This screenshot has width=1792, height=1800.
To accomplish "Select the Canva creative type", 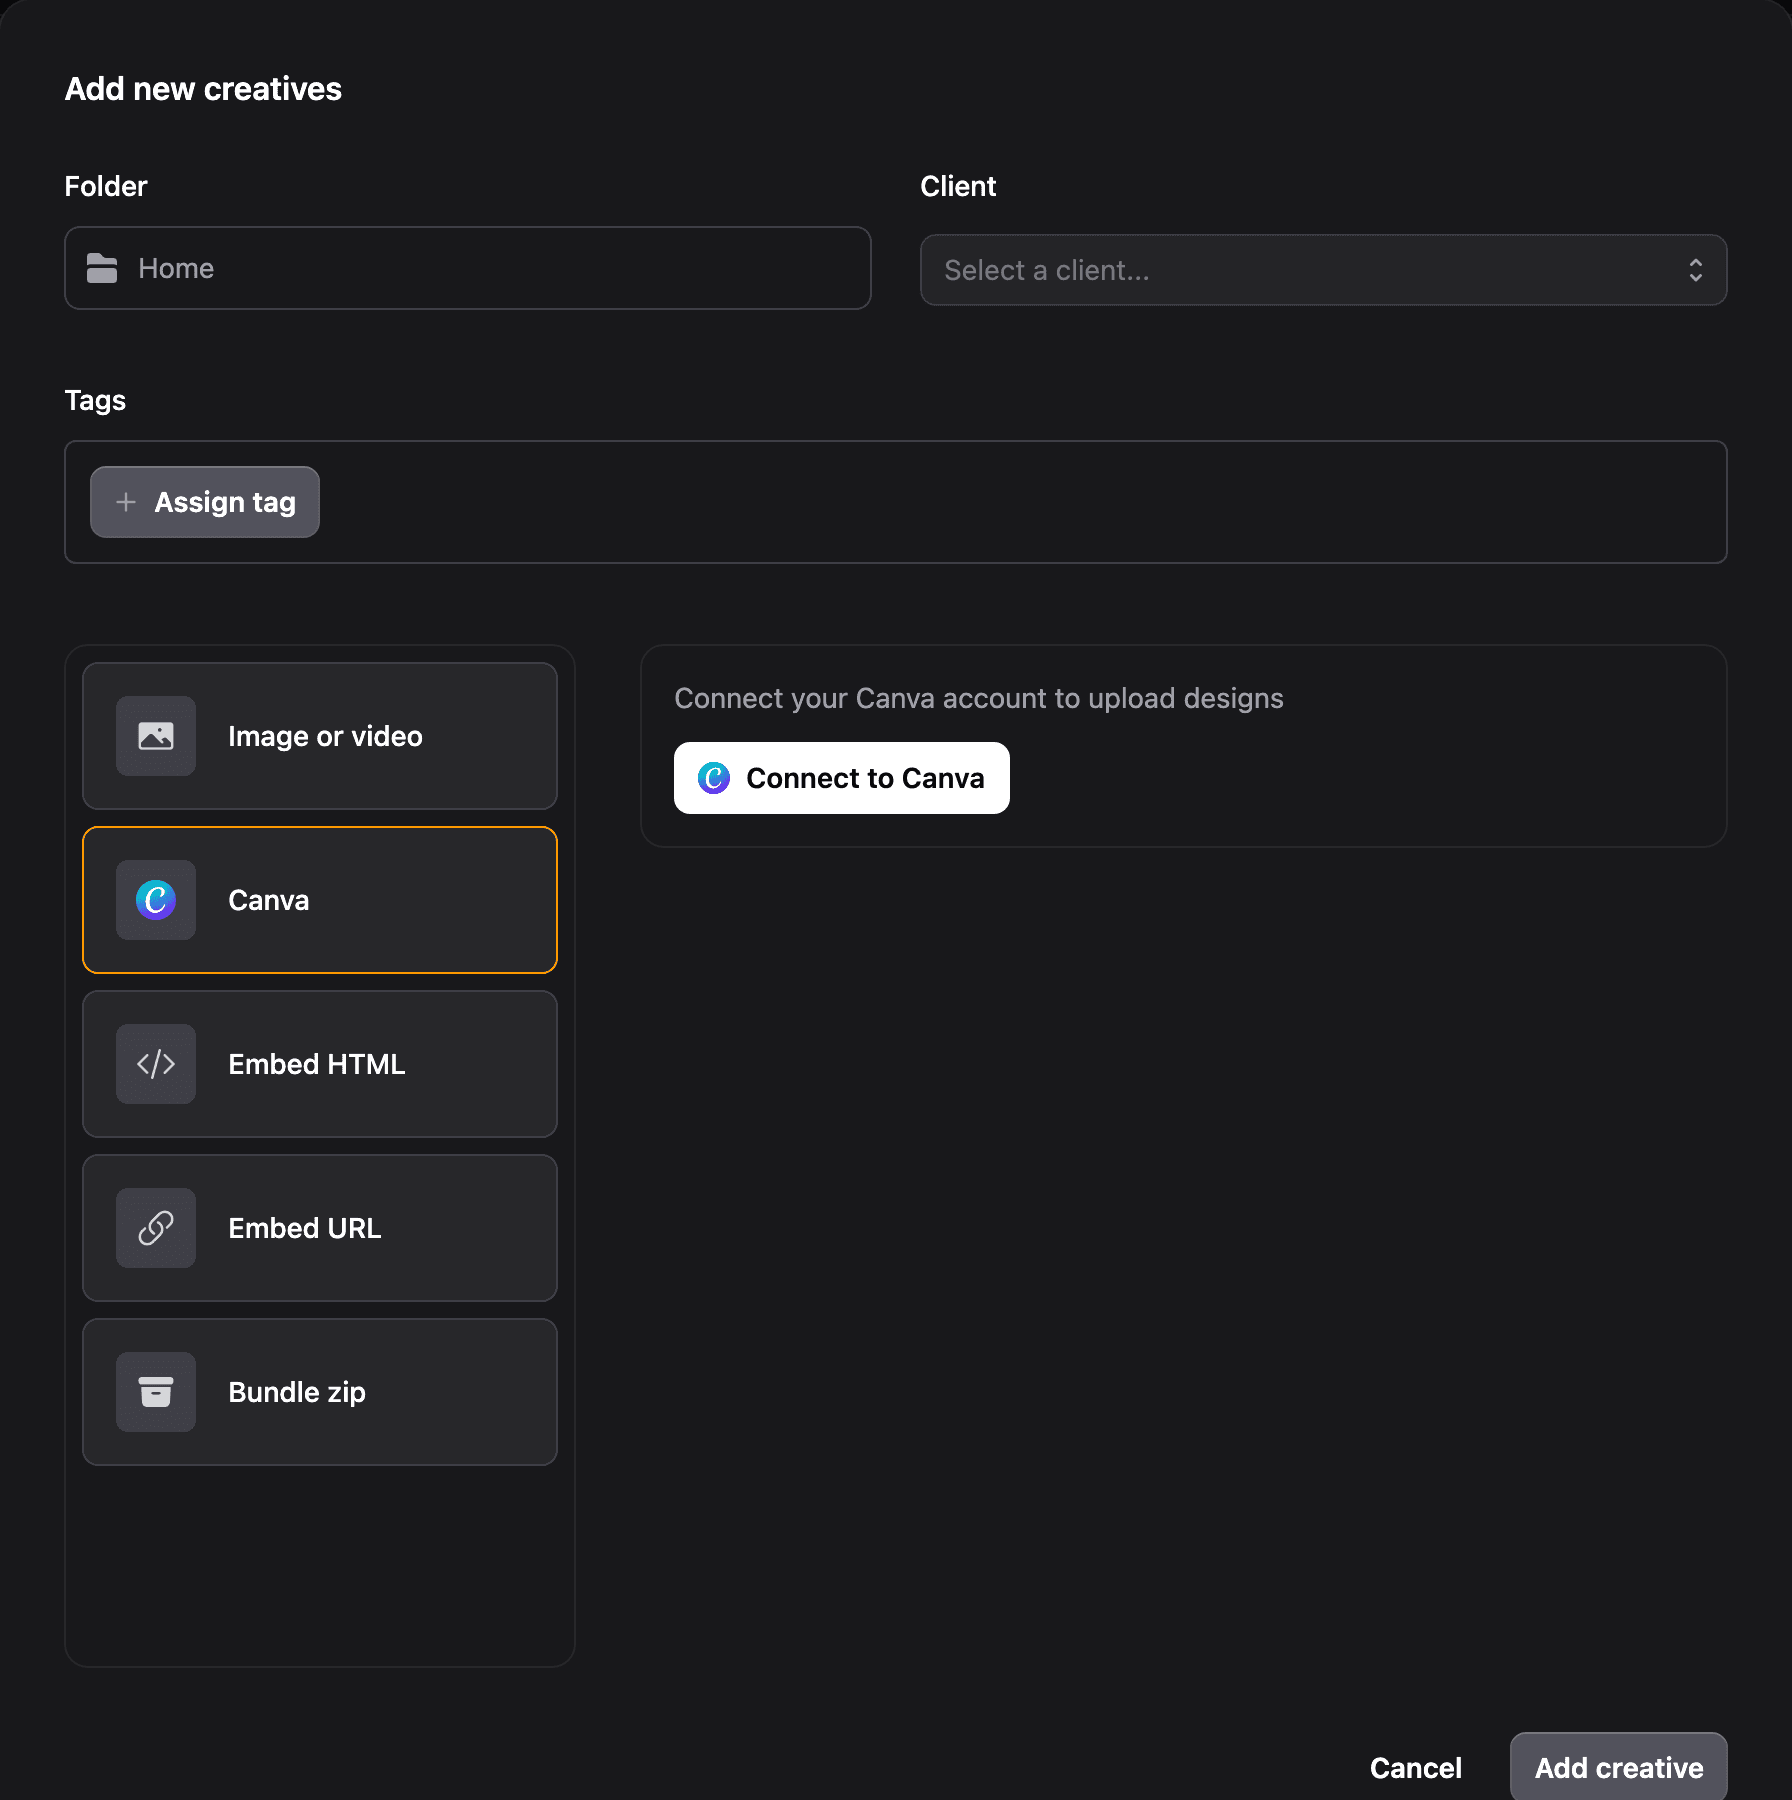I will (320, 900).
